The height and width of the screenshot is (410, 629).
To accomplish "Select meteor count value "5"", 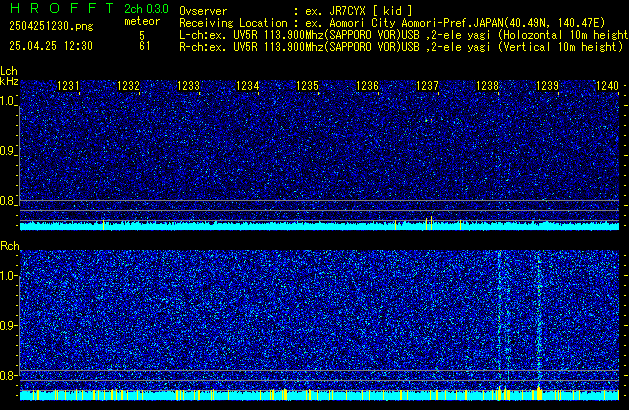I will pos(142,35).
